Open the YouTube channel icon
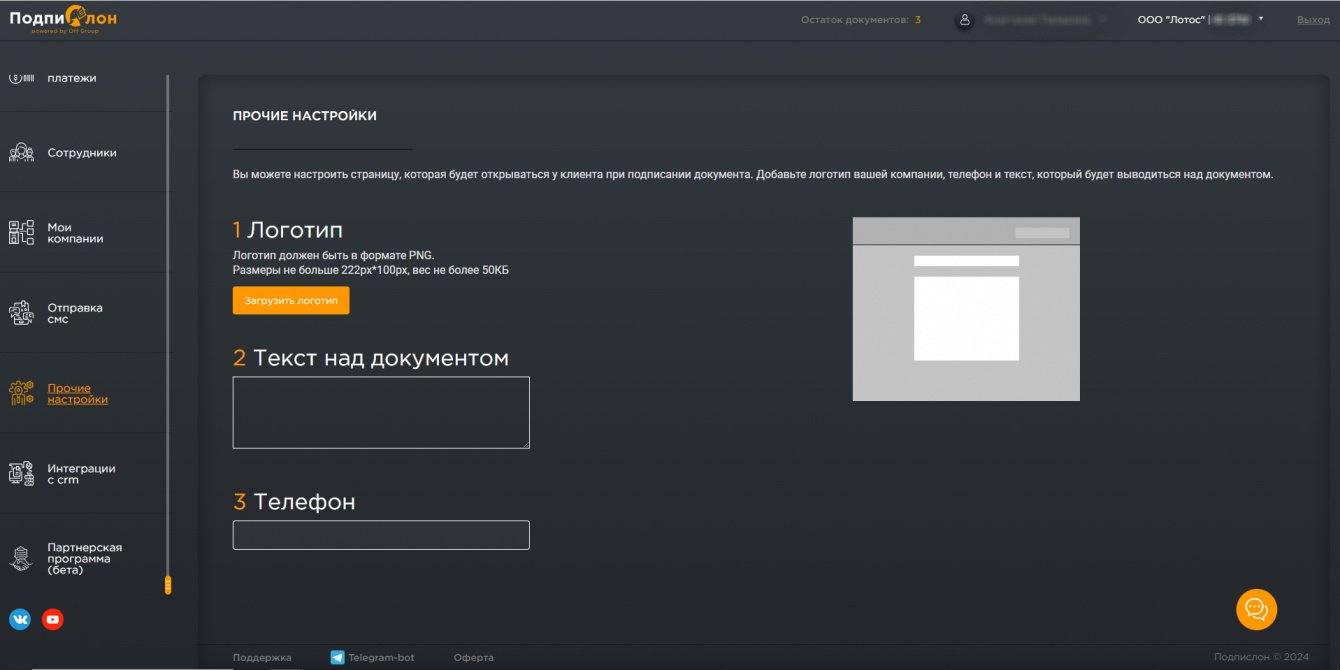 pyautogui.click(x=53, y=620)
